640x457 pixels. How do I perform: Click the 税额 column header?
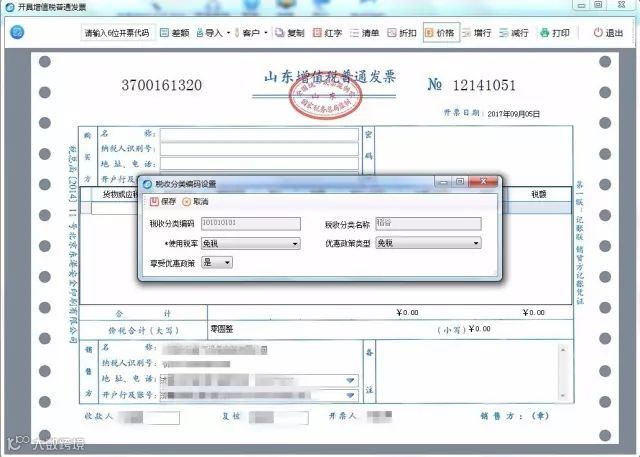click(x=538, y=194)
